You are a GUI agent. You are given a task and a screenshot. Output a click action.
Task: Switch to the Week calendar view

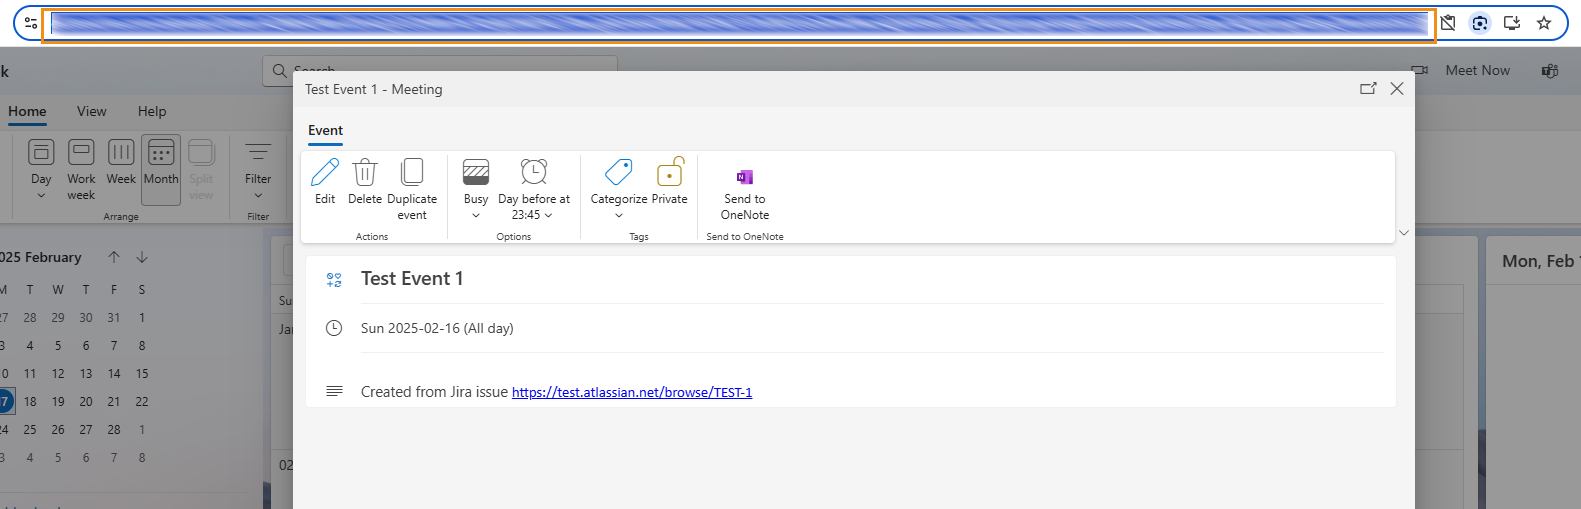click(121, 162)
